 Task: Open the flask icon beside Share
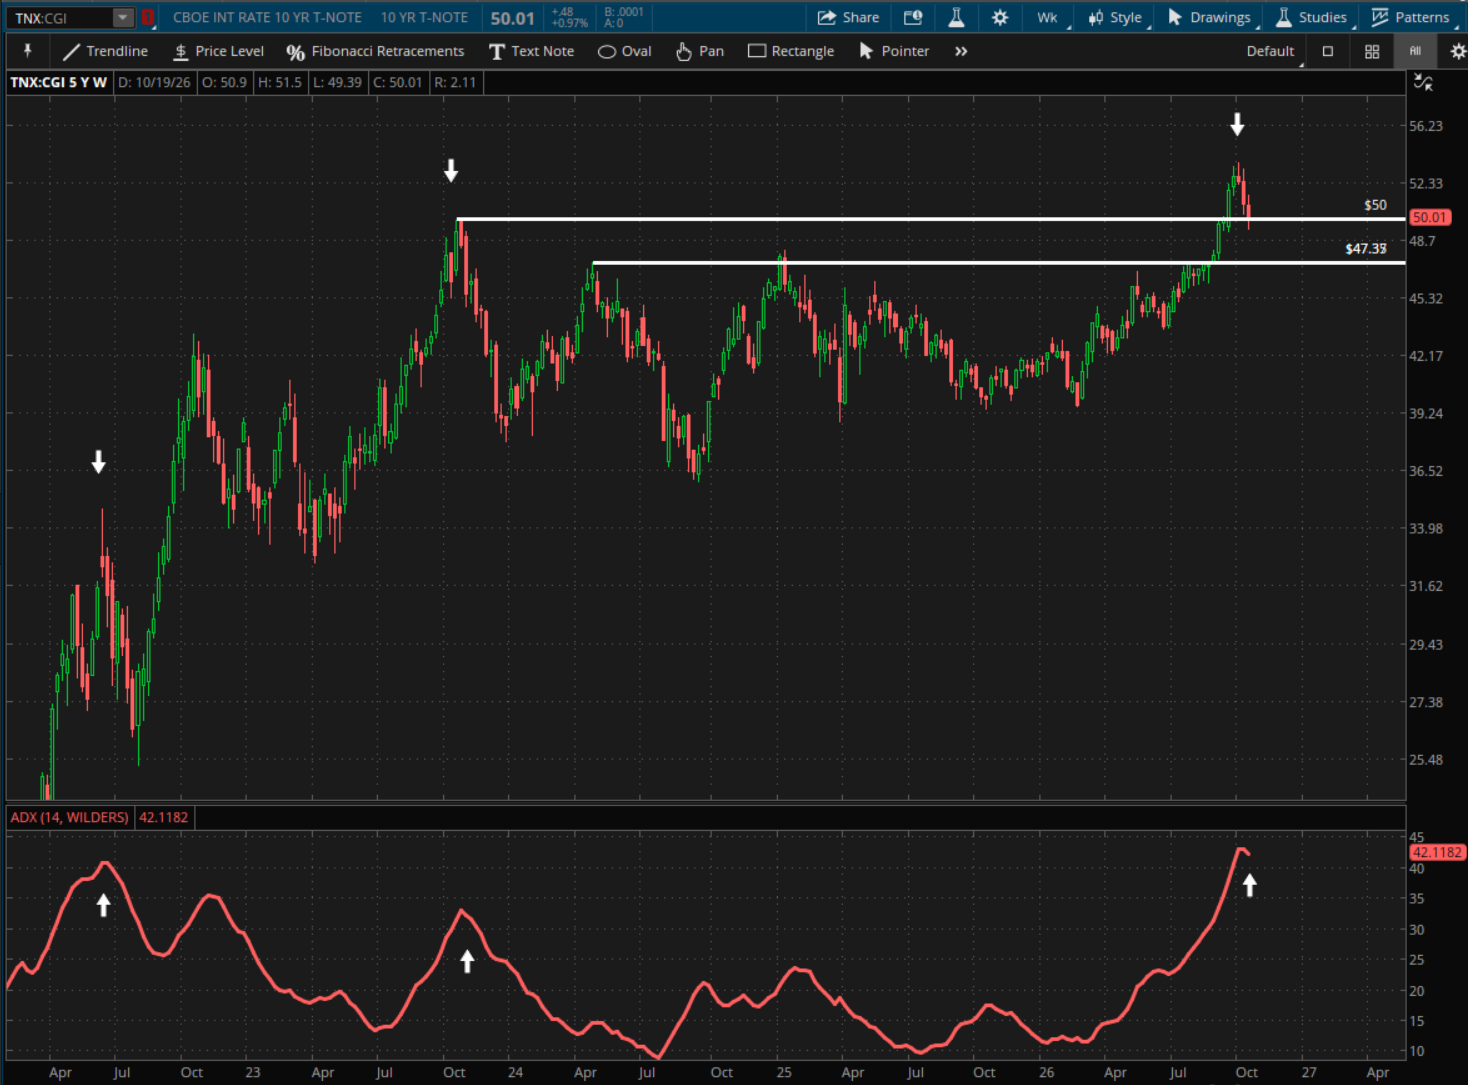tap(956, 17)
